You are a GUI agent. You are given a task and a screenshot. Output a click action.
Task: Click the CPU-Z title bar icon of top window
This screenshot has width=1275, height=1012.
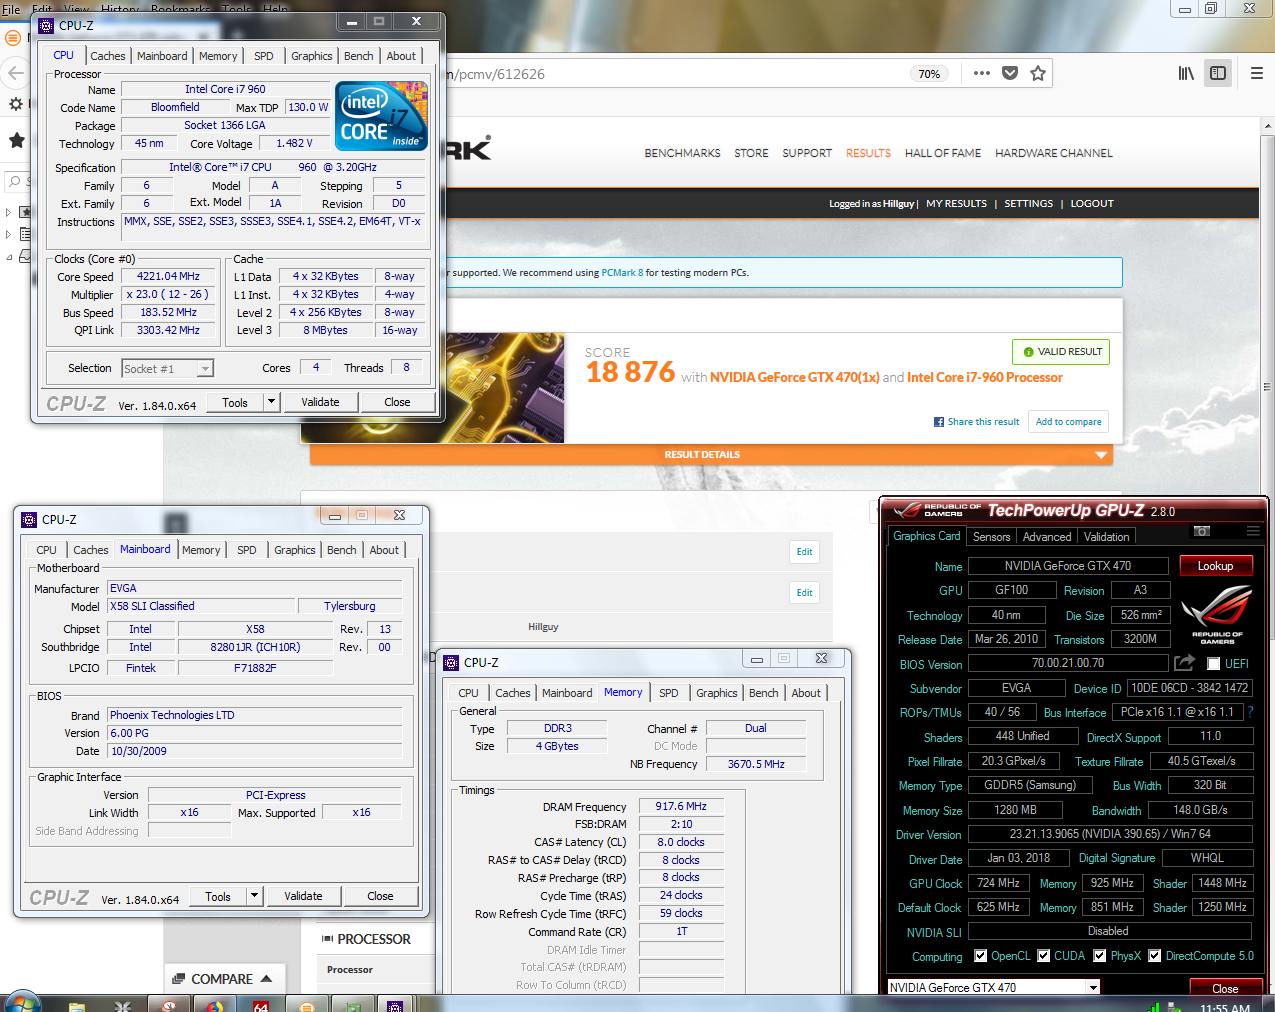pyautogui.click(x=46, y=25)
